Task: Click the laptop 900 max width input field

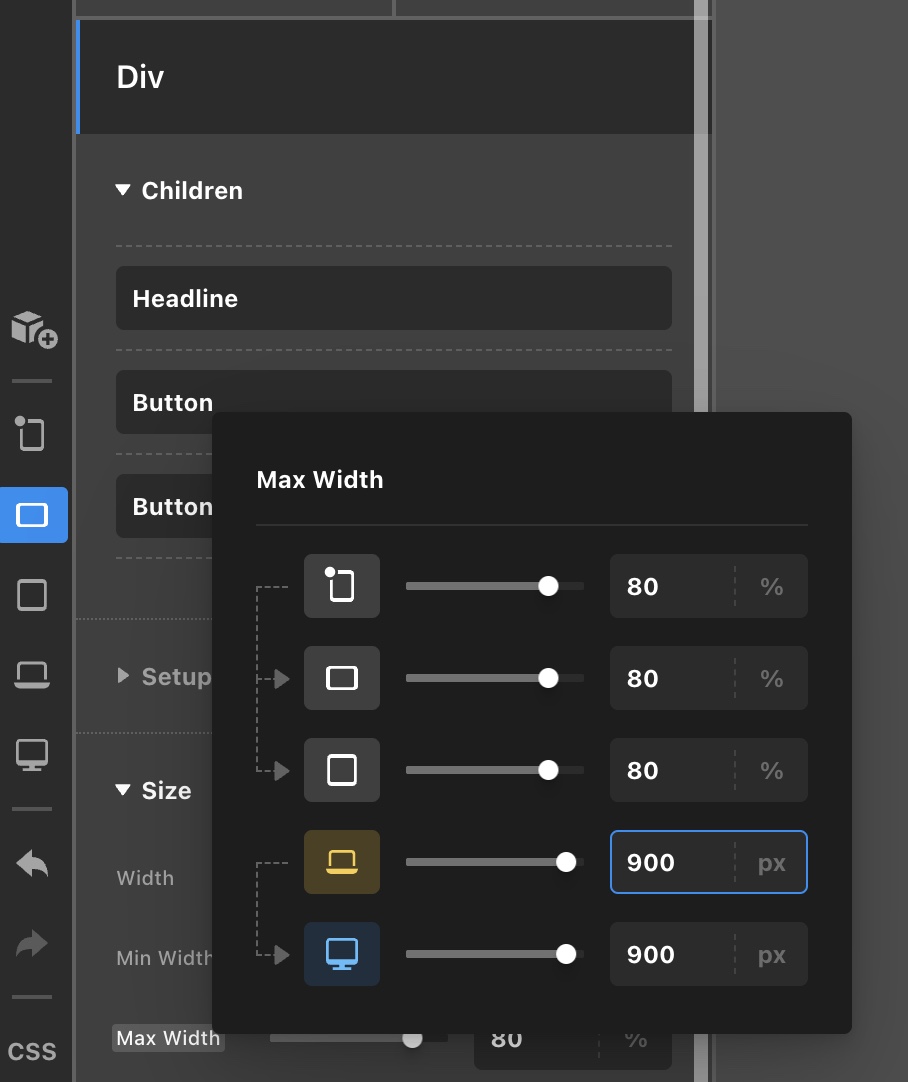Action: click(670, 862)
